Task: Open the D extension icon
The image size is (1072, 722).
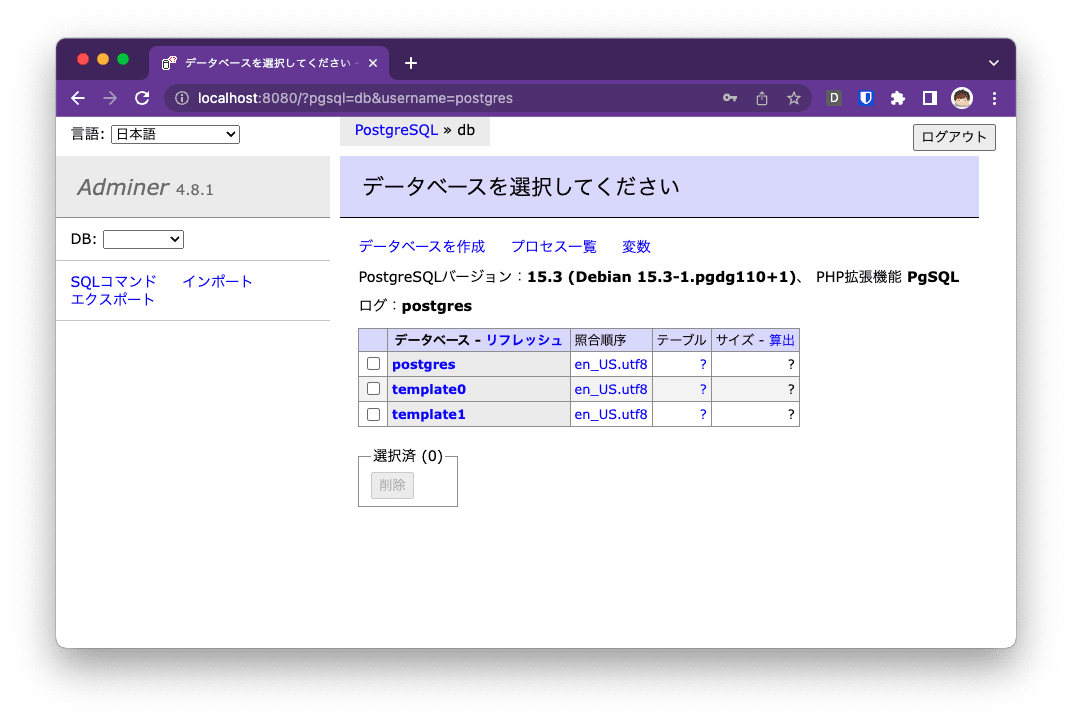Action: coord(833,98)
